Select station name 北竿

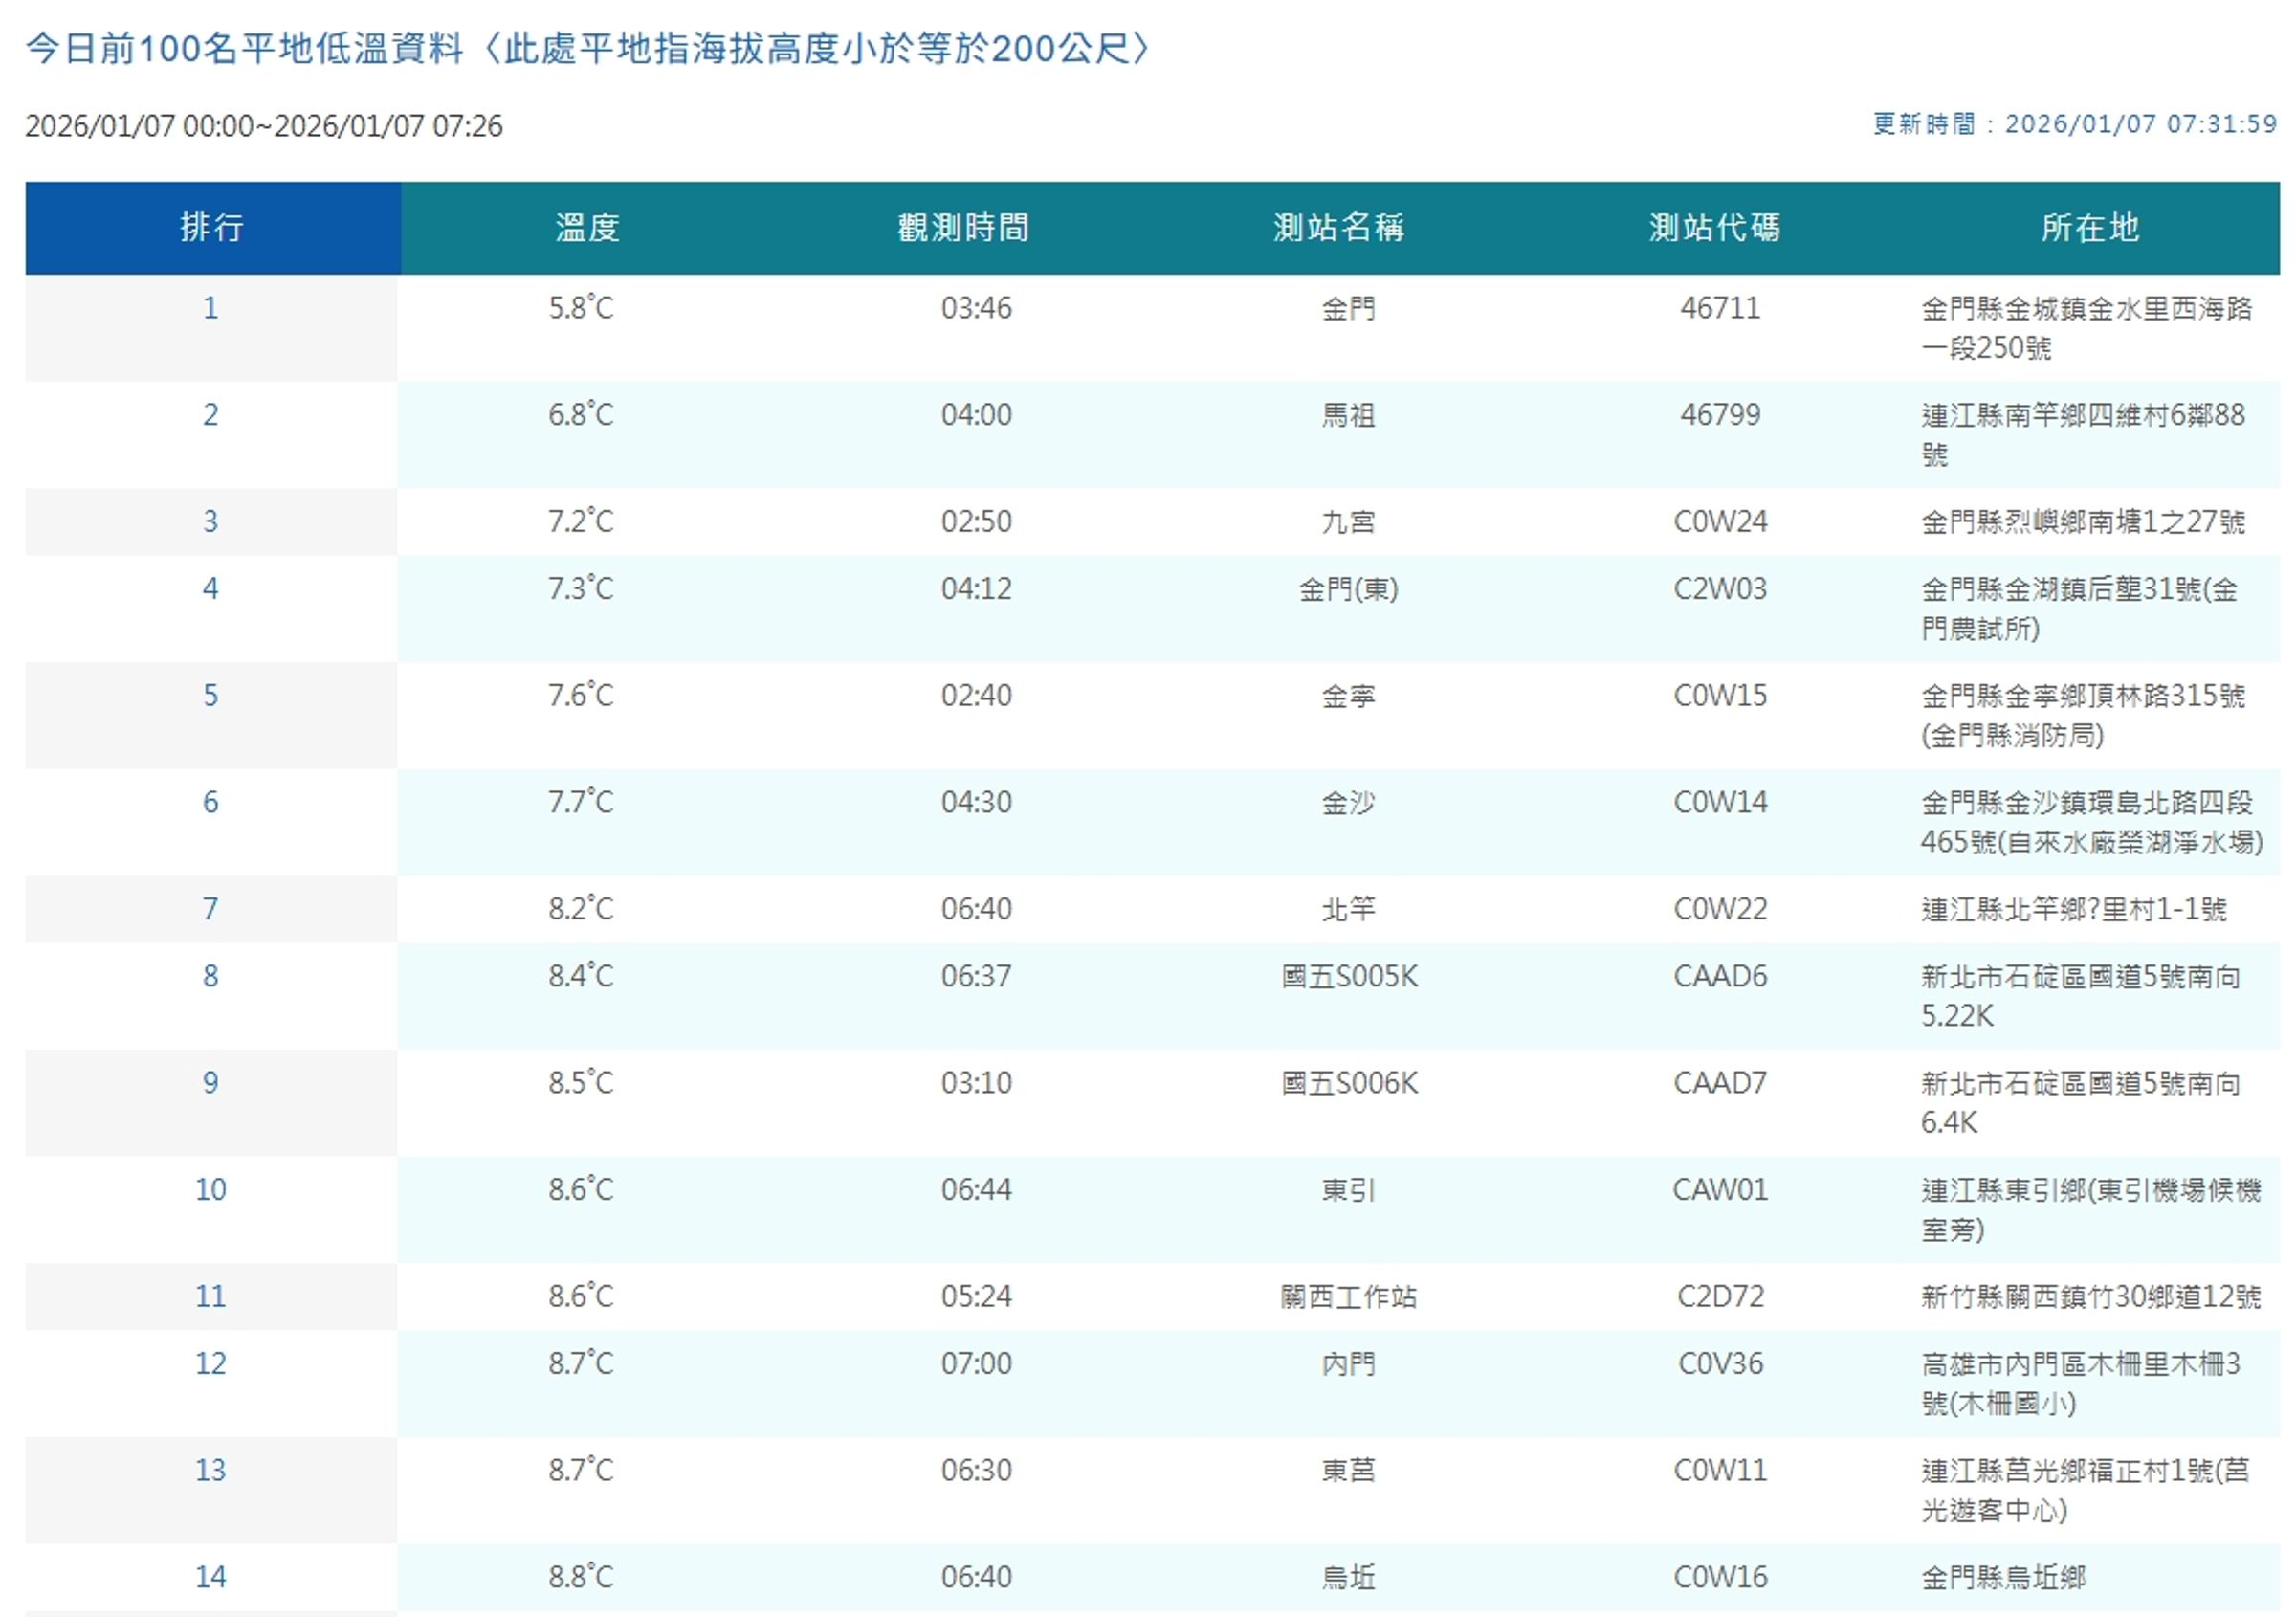(1348, 910)
